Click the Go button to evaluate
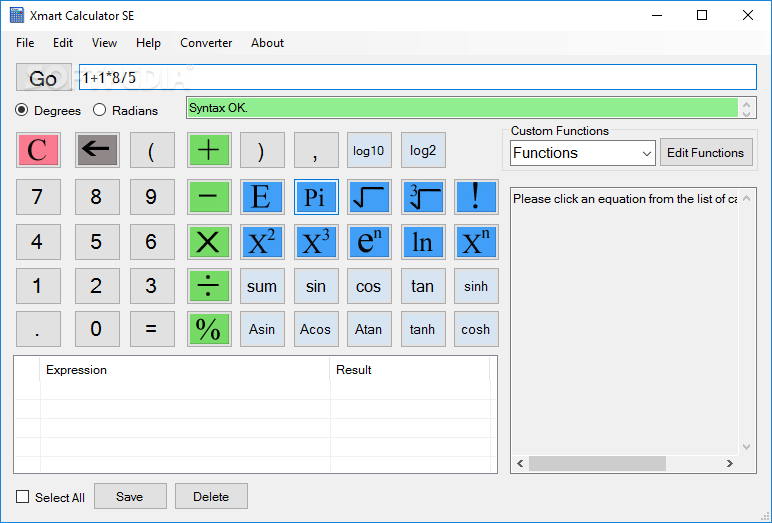 tap(44, 77)
